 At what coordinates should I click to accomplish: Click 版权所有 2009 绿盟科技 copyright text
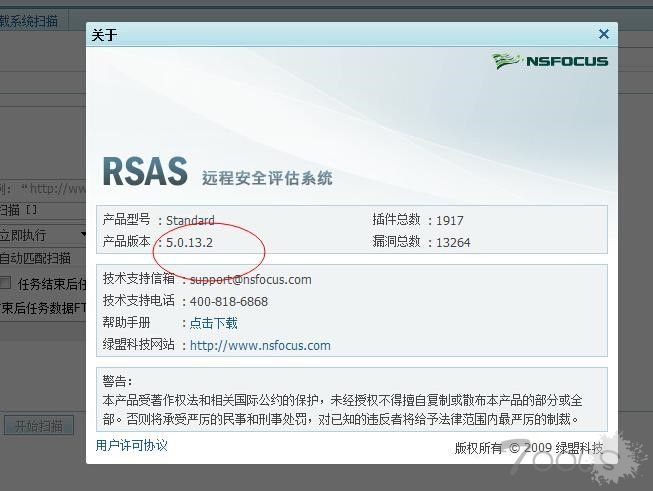[x=529, y=448]
